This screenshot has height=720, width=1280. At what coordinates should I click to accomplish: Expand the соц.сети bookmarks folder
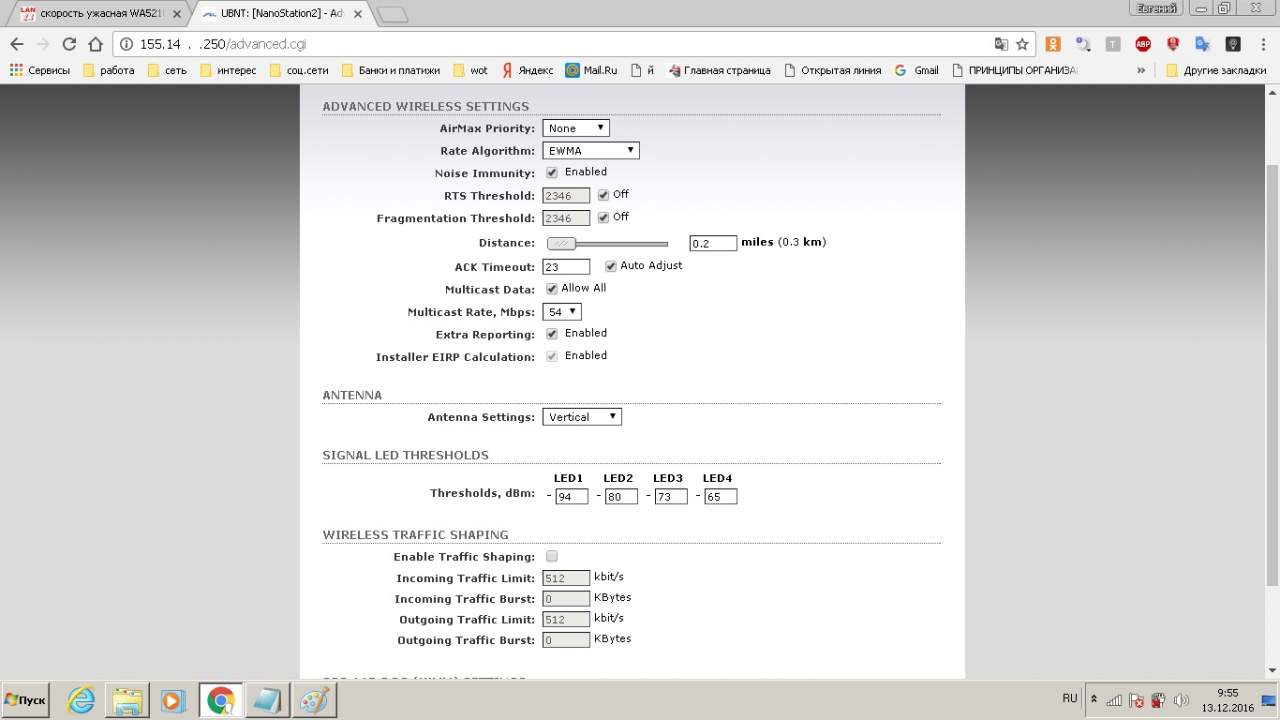[299, 70]
